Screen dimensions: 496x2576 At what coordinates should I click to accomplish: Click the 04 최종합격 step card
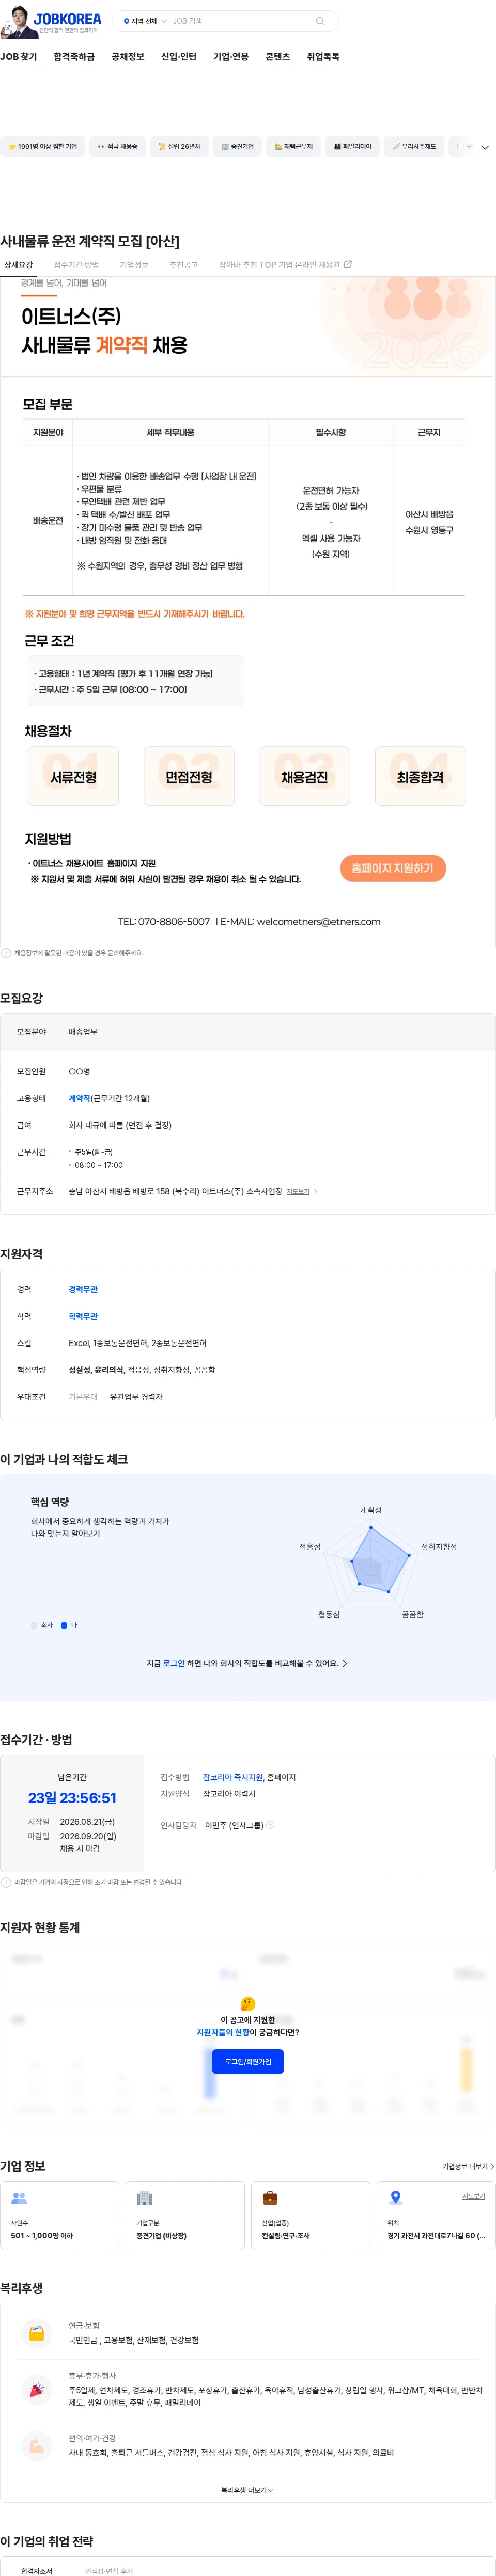tap(420, 776)
